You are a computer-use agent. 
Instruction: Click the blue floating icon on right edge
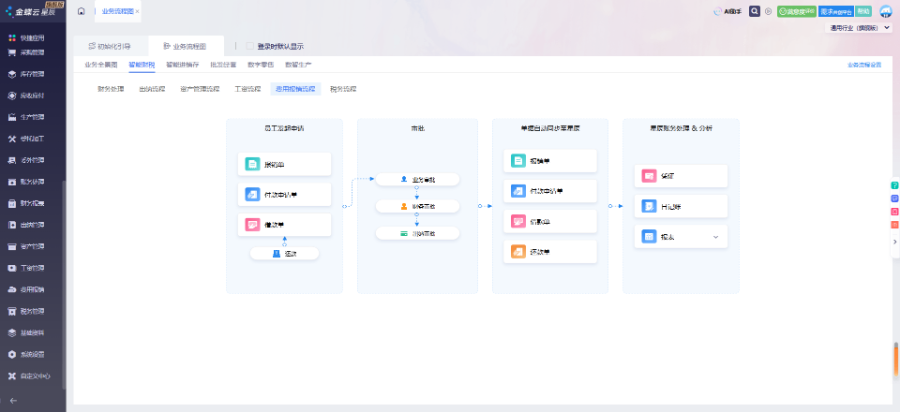894,199
